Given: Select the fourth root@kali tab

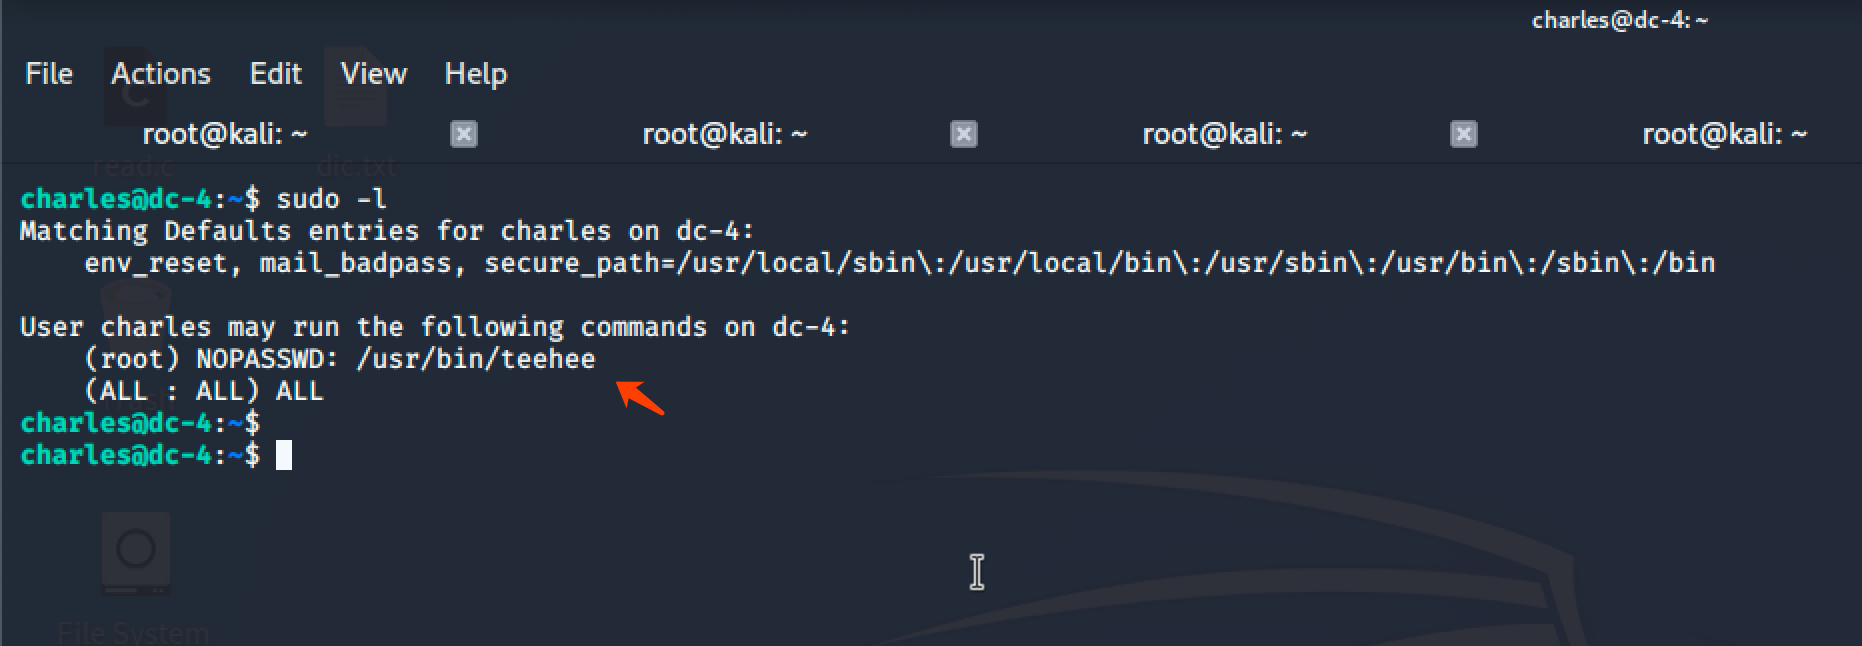Looking at the screenshot, I should (x=1724, y=134).
